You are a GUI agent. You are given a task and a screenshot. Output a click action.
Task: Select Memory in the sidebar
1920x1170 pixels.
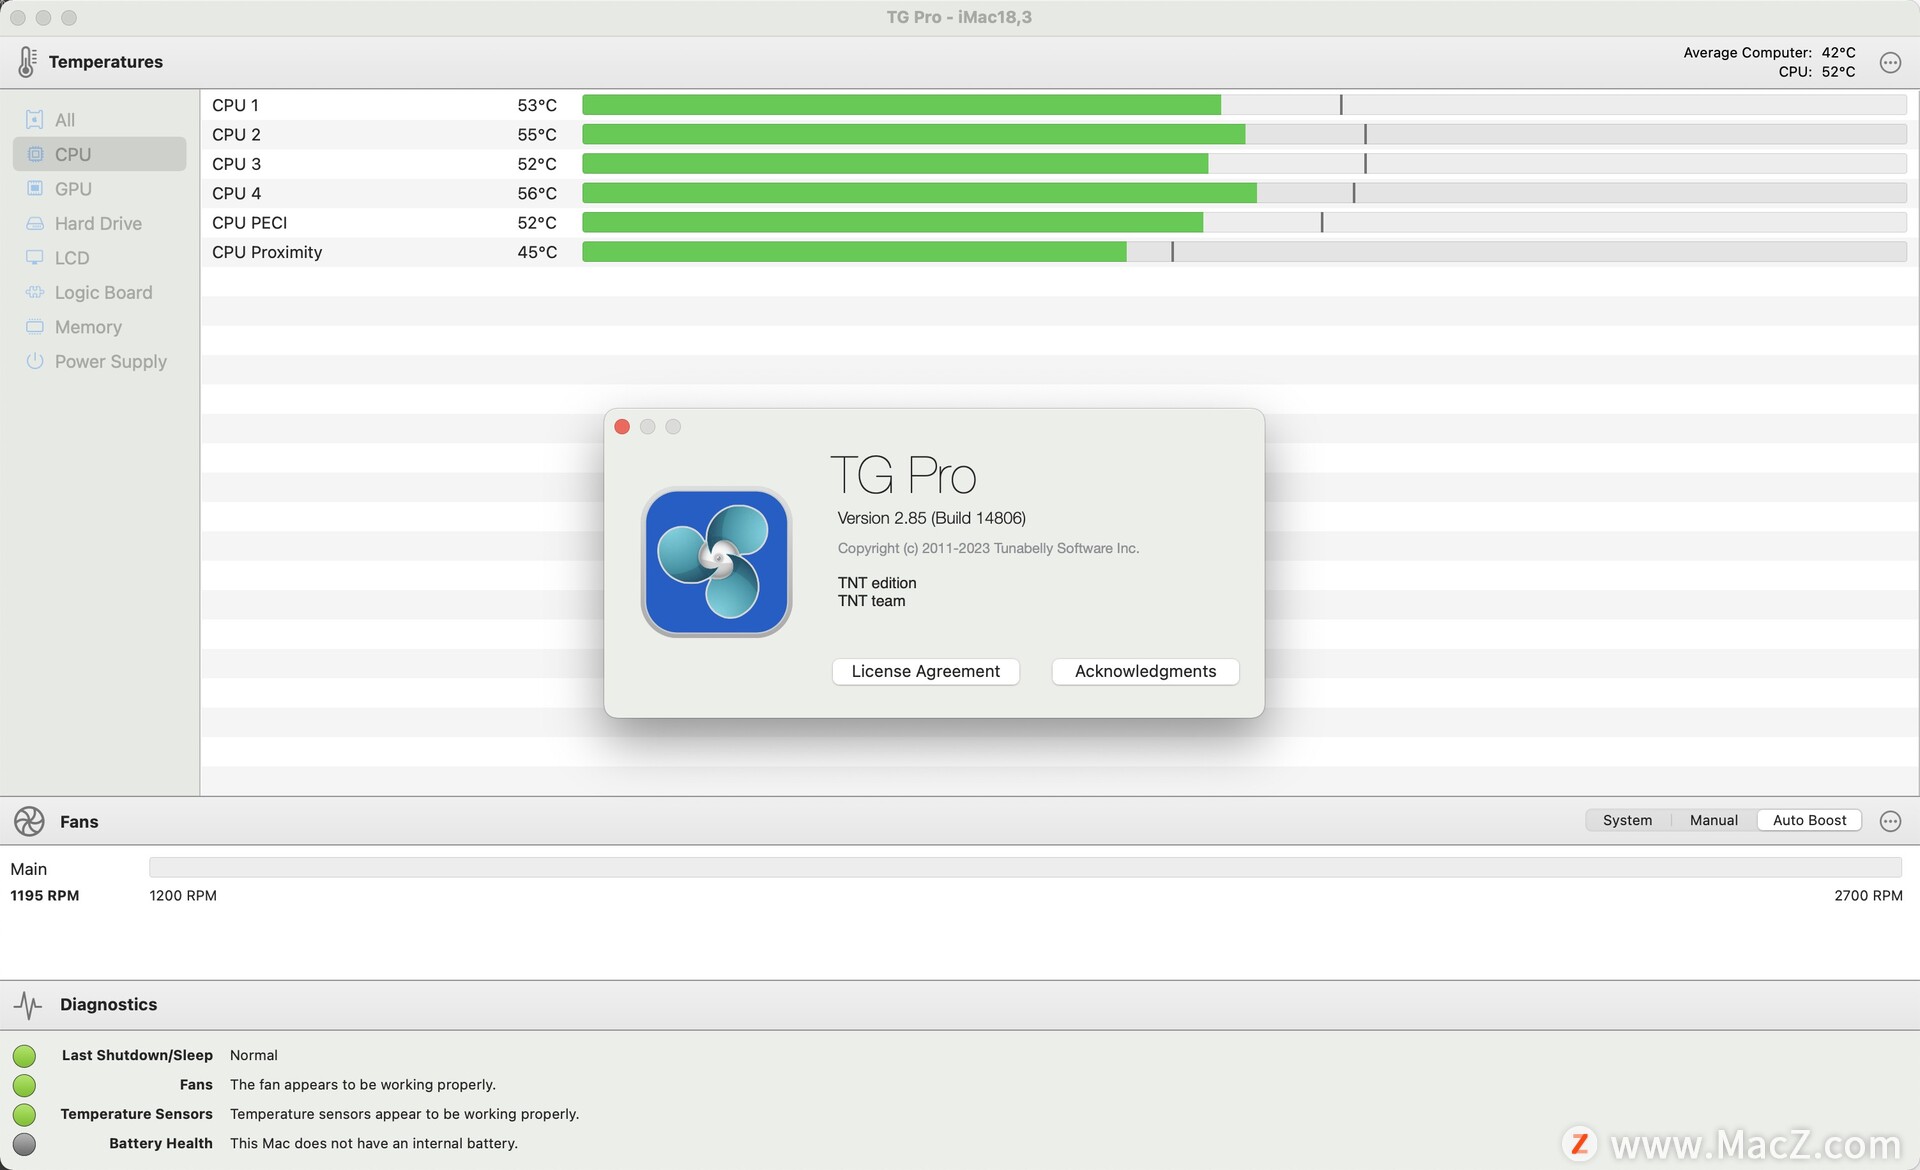pyautogui.click(x=100, y=327)
